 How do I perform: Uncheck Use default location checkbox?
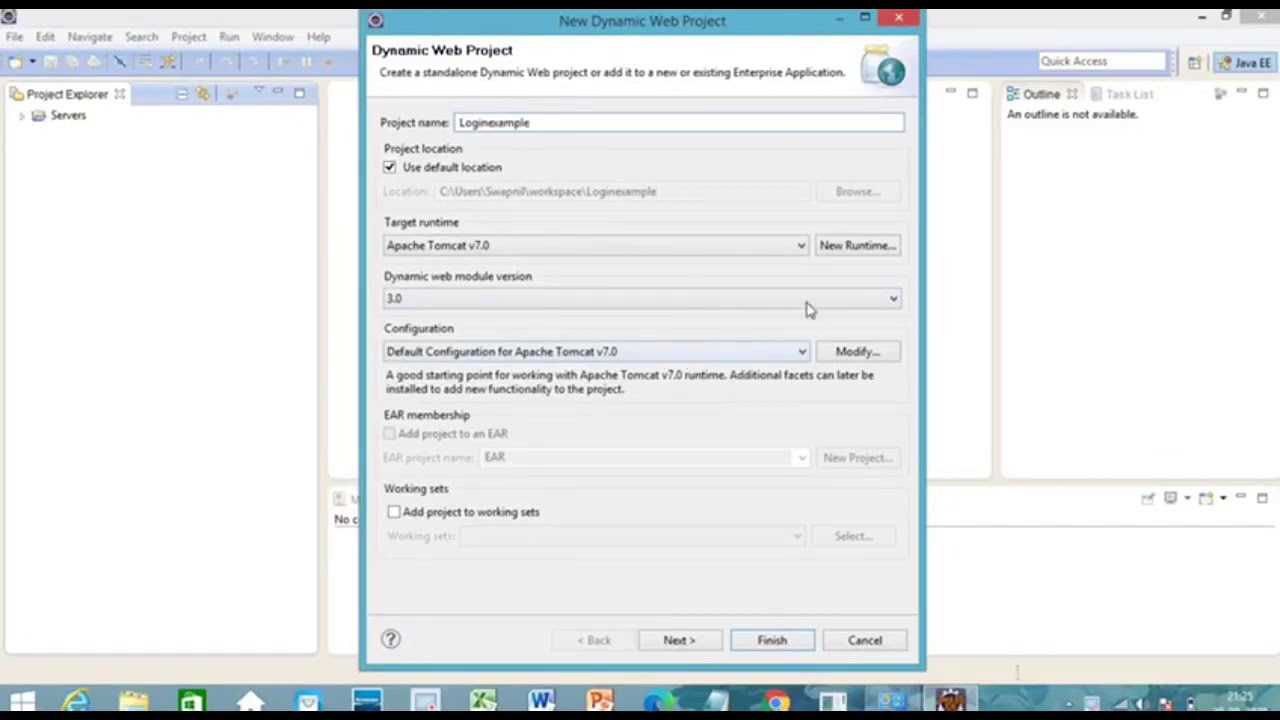coord(390,167)
